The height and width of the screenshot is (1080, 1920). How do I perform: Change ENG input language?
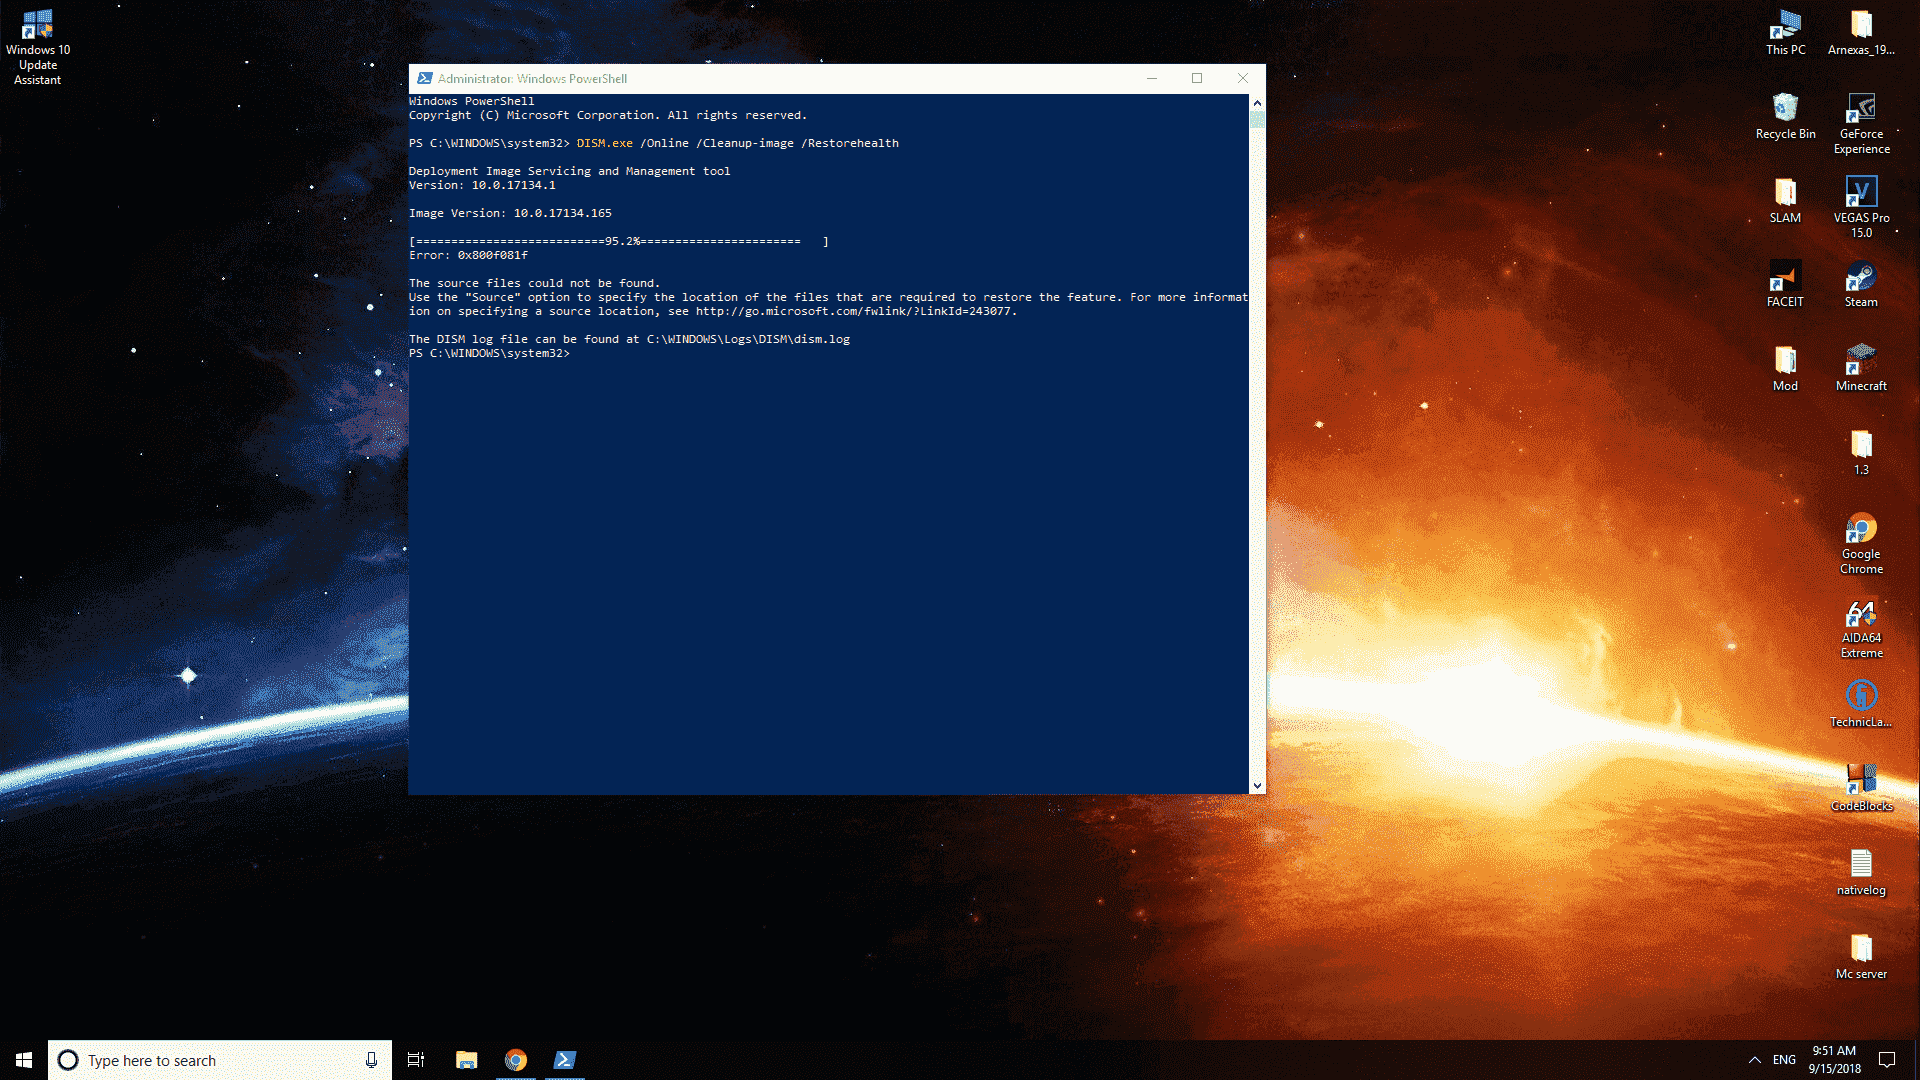(1784, 1060)
